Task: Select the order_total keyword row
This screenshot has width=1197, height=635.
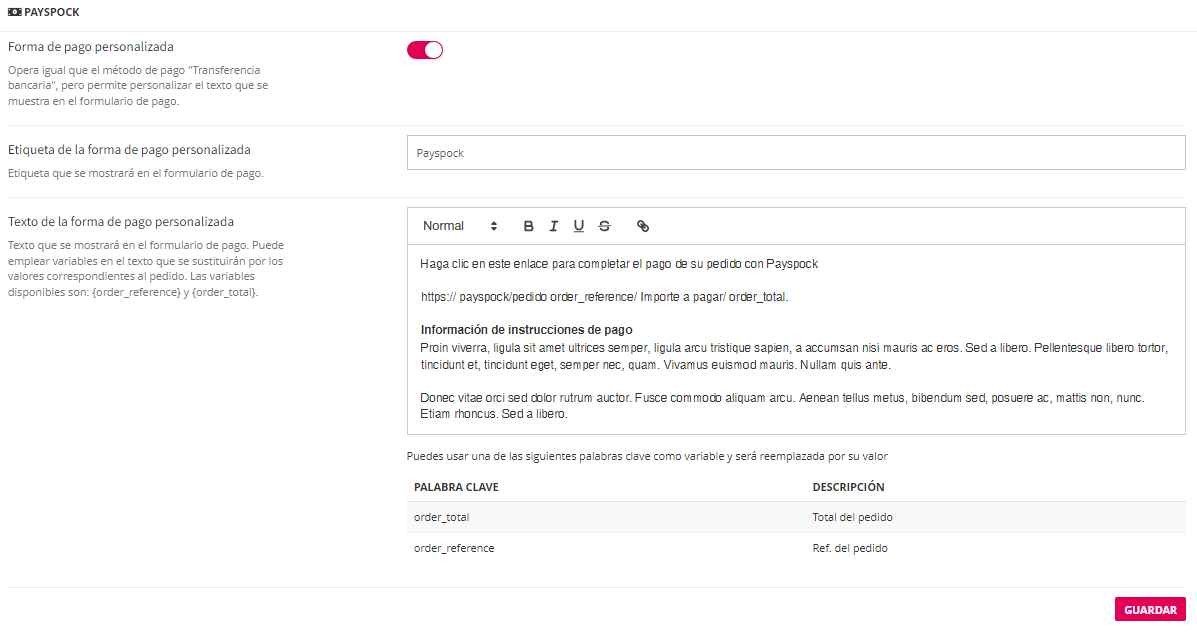Action: pyautogui.click(x=441, y=517)
